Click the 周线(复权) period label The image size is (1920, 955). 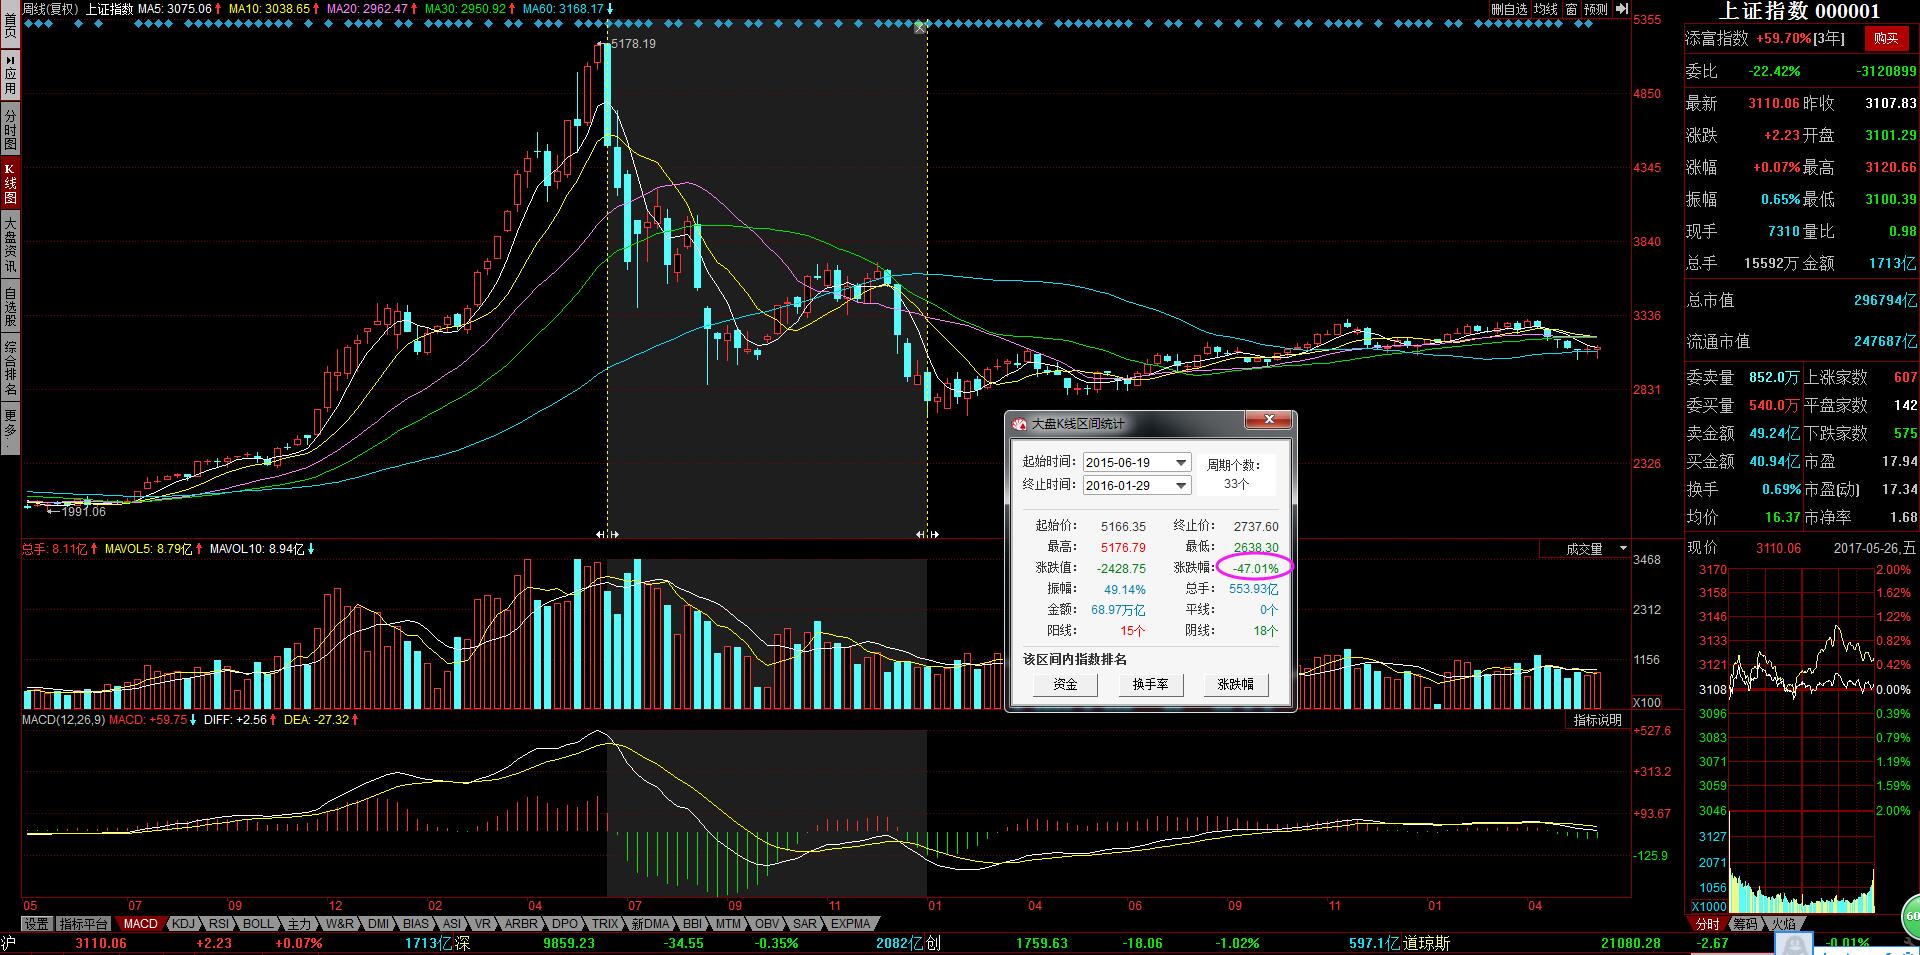click(x=50, y=9)
